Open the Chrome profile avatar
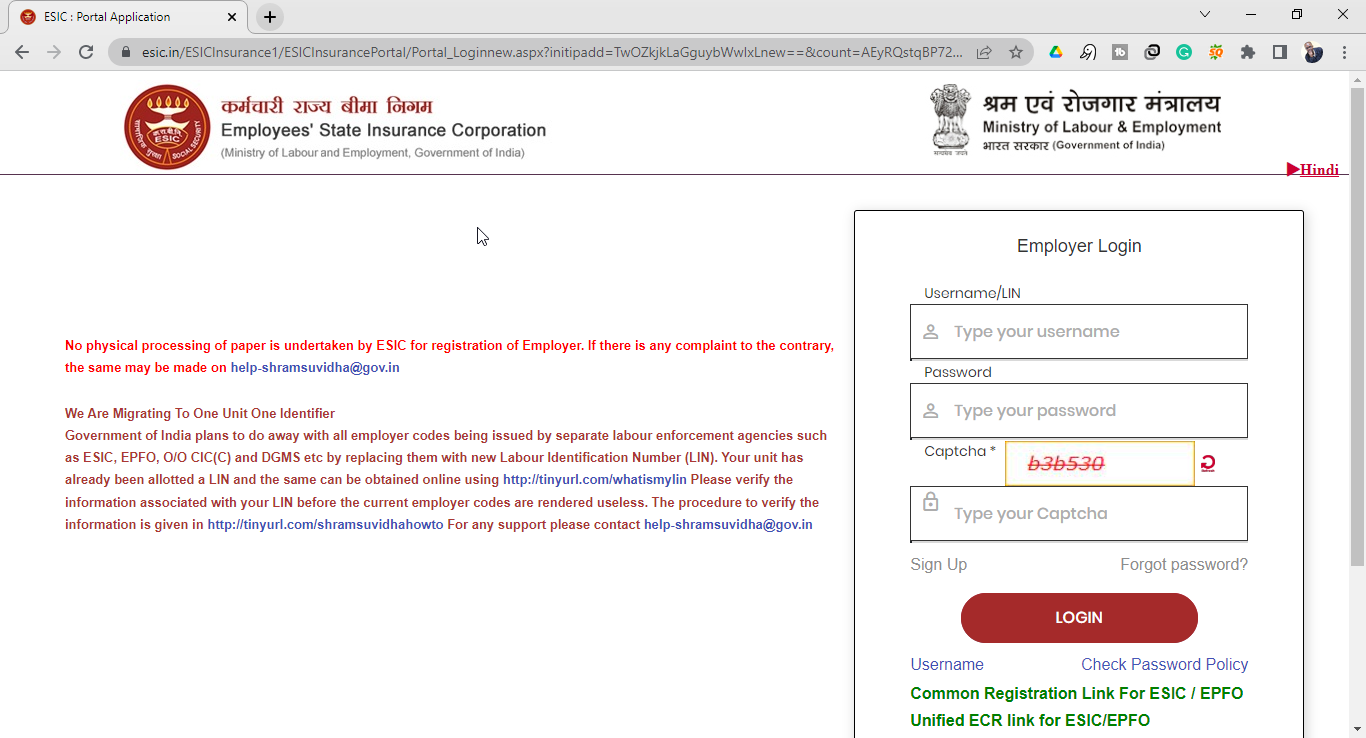 click(1313, 52)
